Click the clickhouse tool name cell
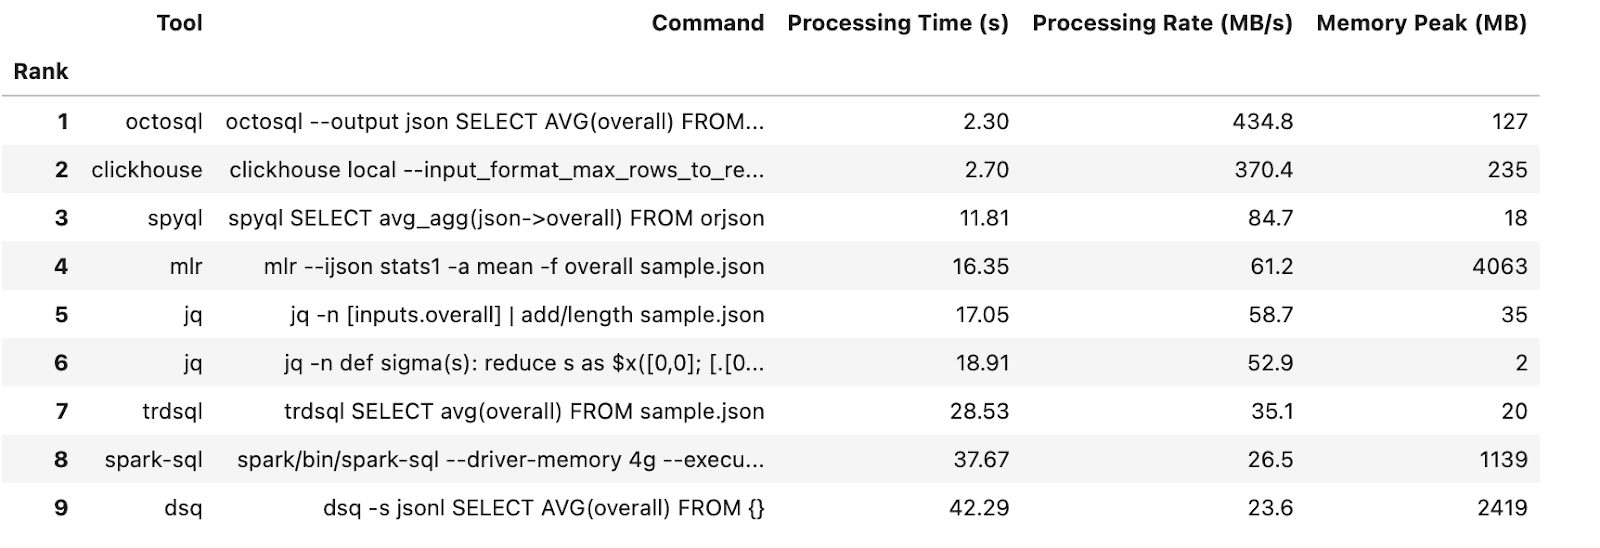1600x548 pixels. [147, 170]
